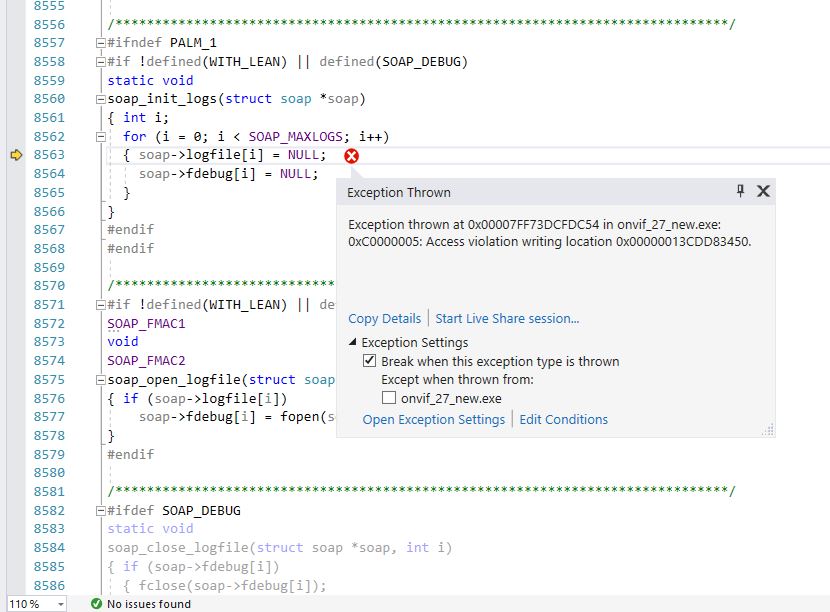Enable "Break when this exception type is thrown"
The width and height of the screenshot is (830, 612).
370,361
